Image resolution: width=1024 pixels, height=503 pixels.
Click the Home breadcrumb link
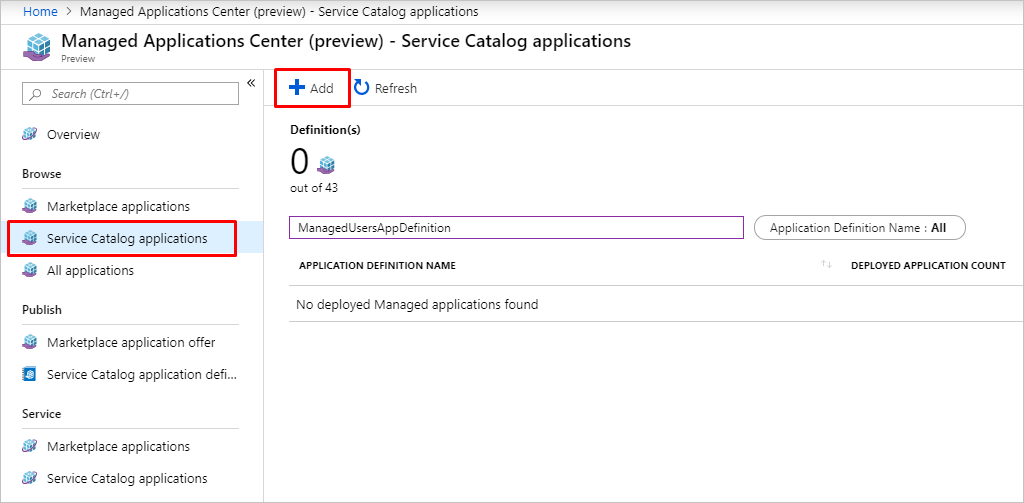tap(40, 12)
